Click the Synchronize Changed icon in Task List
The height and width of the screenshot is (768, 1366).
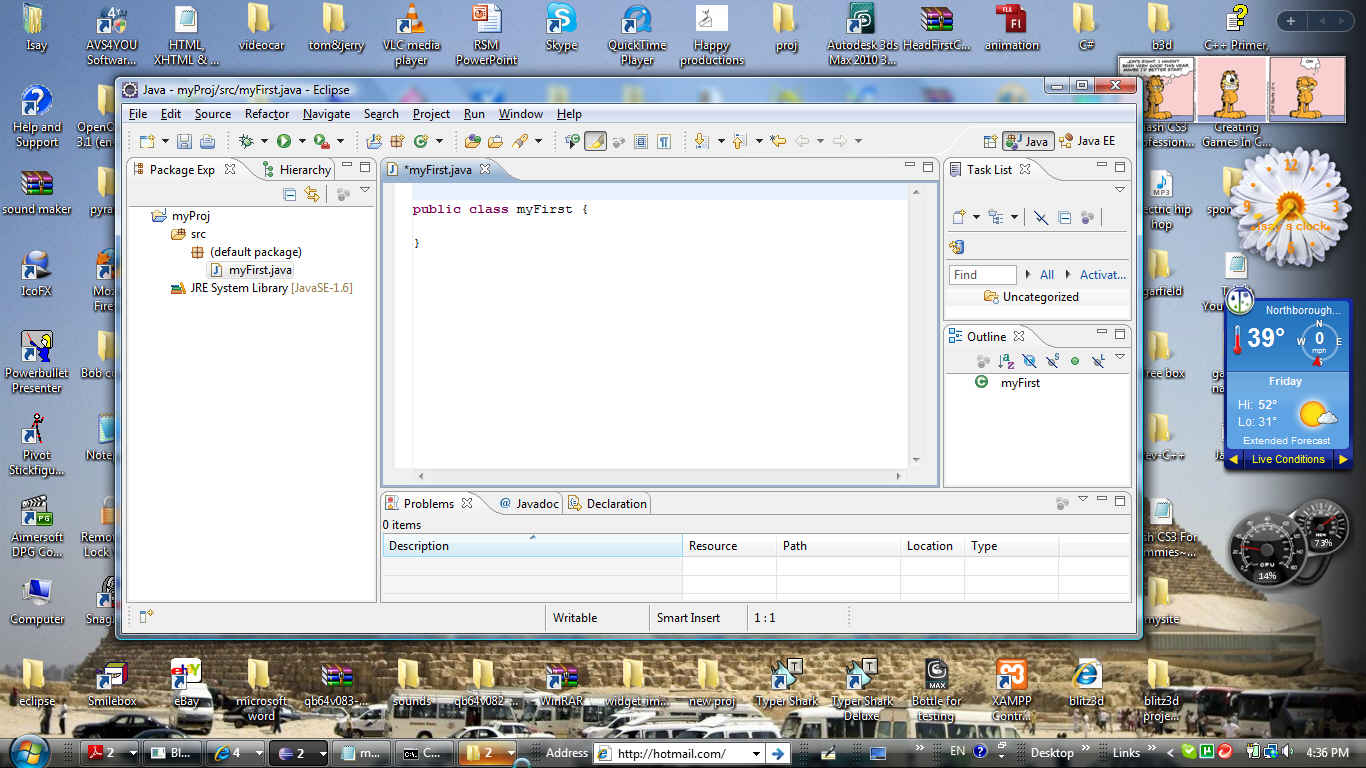956,247
